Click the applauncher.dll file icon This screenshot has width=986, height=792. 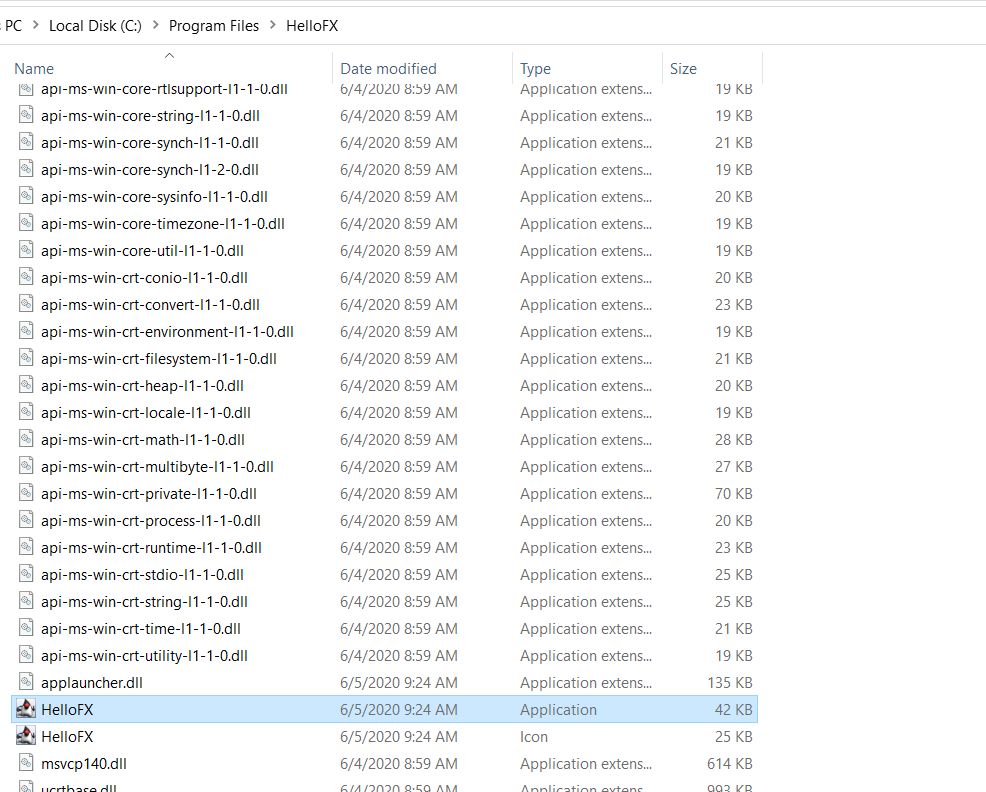click(26, 682)
